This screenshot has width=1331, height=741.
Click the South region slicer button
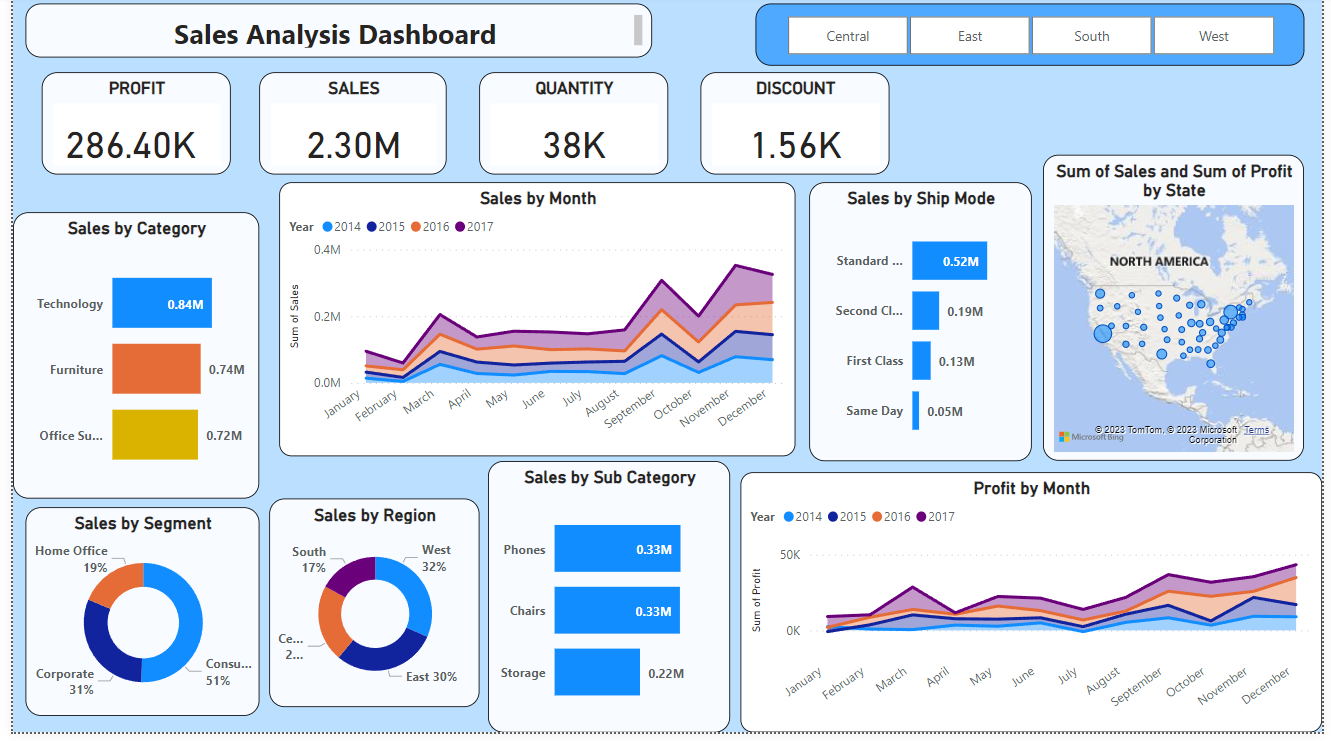click(x=1091, y=35)
